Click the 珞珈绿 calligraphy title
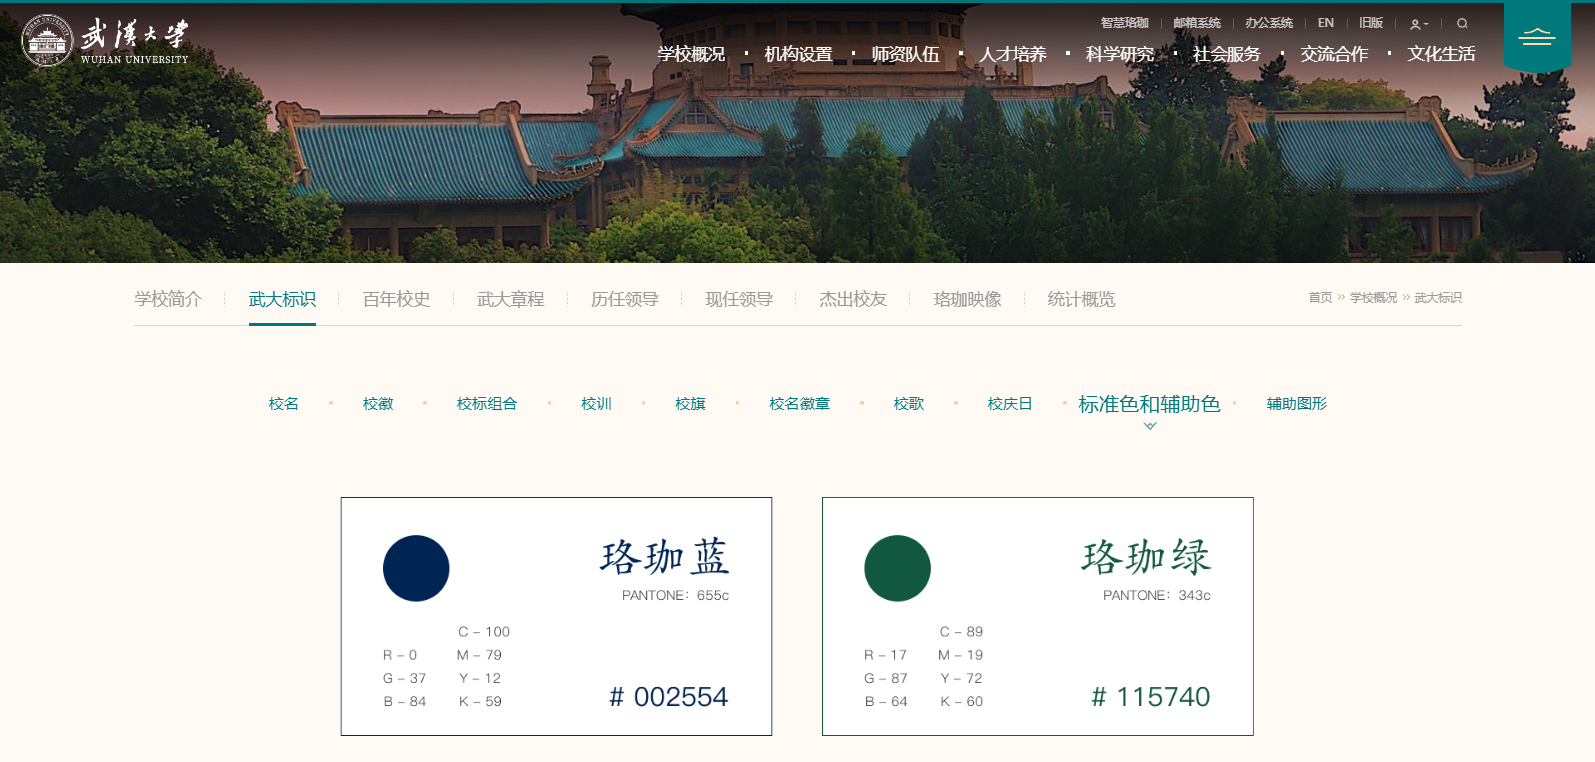This screenshot has height=762, width=1595. (x=1146, y=557)
